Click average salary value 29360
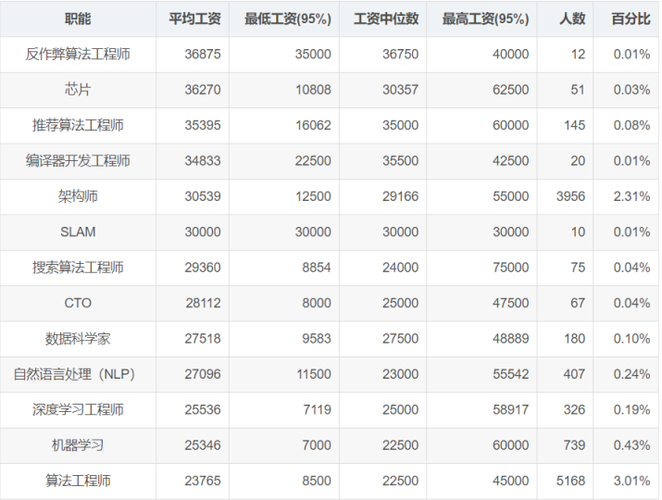The height and width of the screenshot is (500, 662). [x=203, y=267]
